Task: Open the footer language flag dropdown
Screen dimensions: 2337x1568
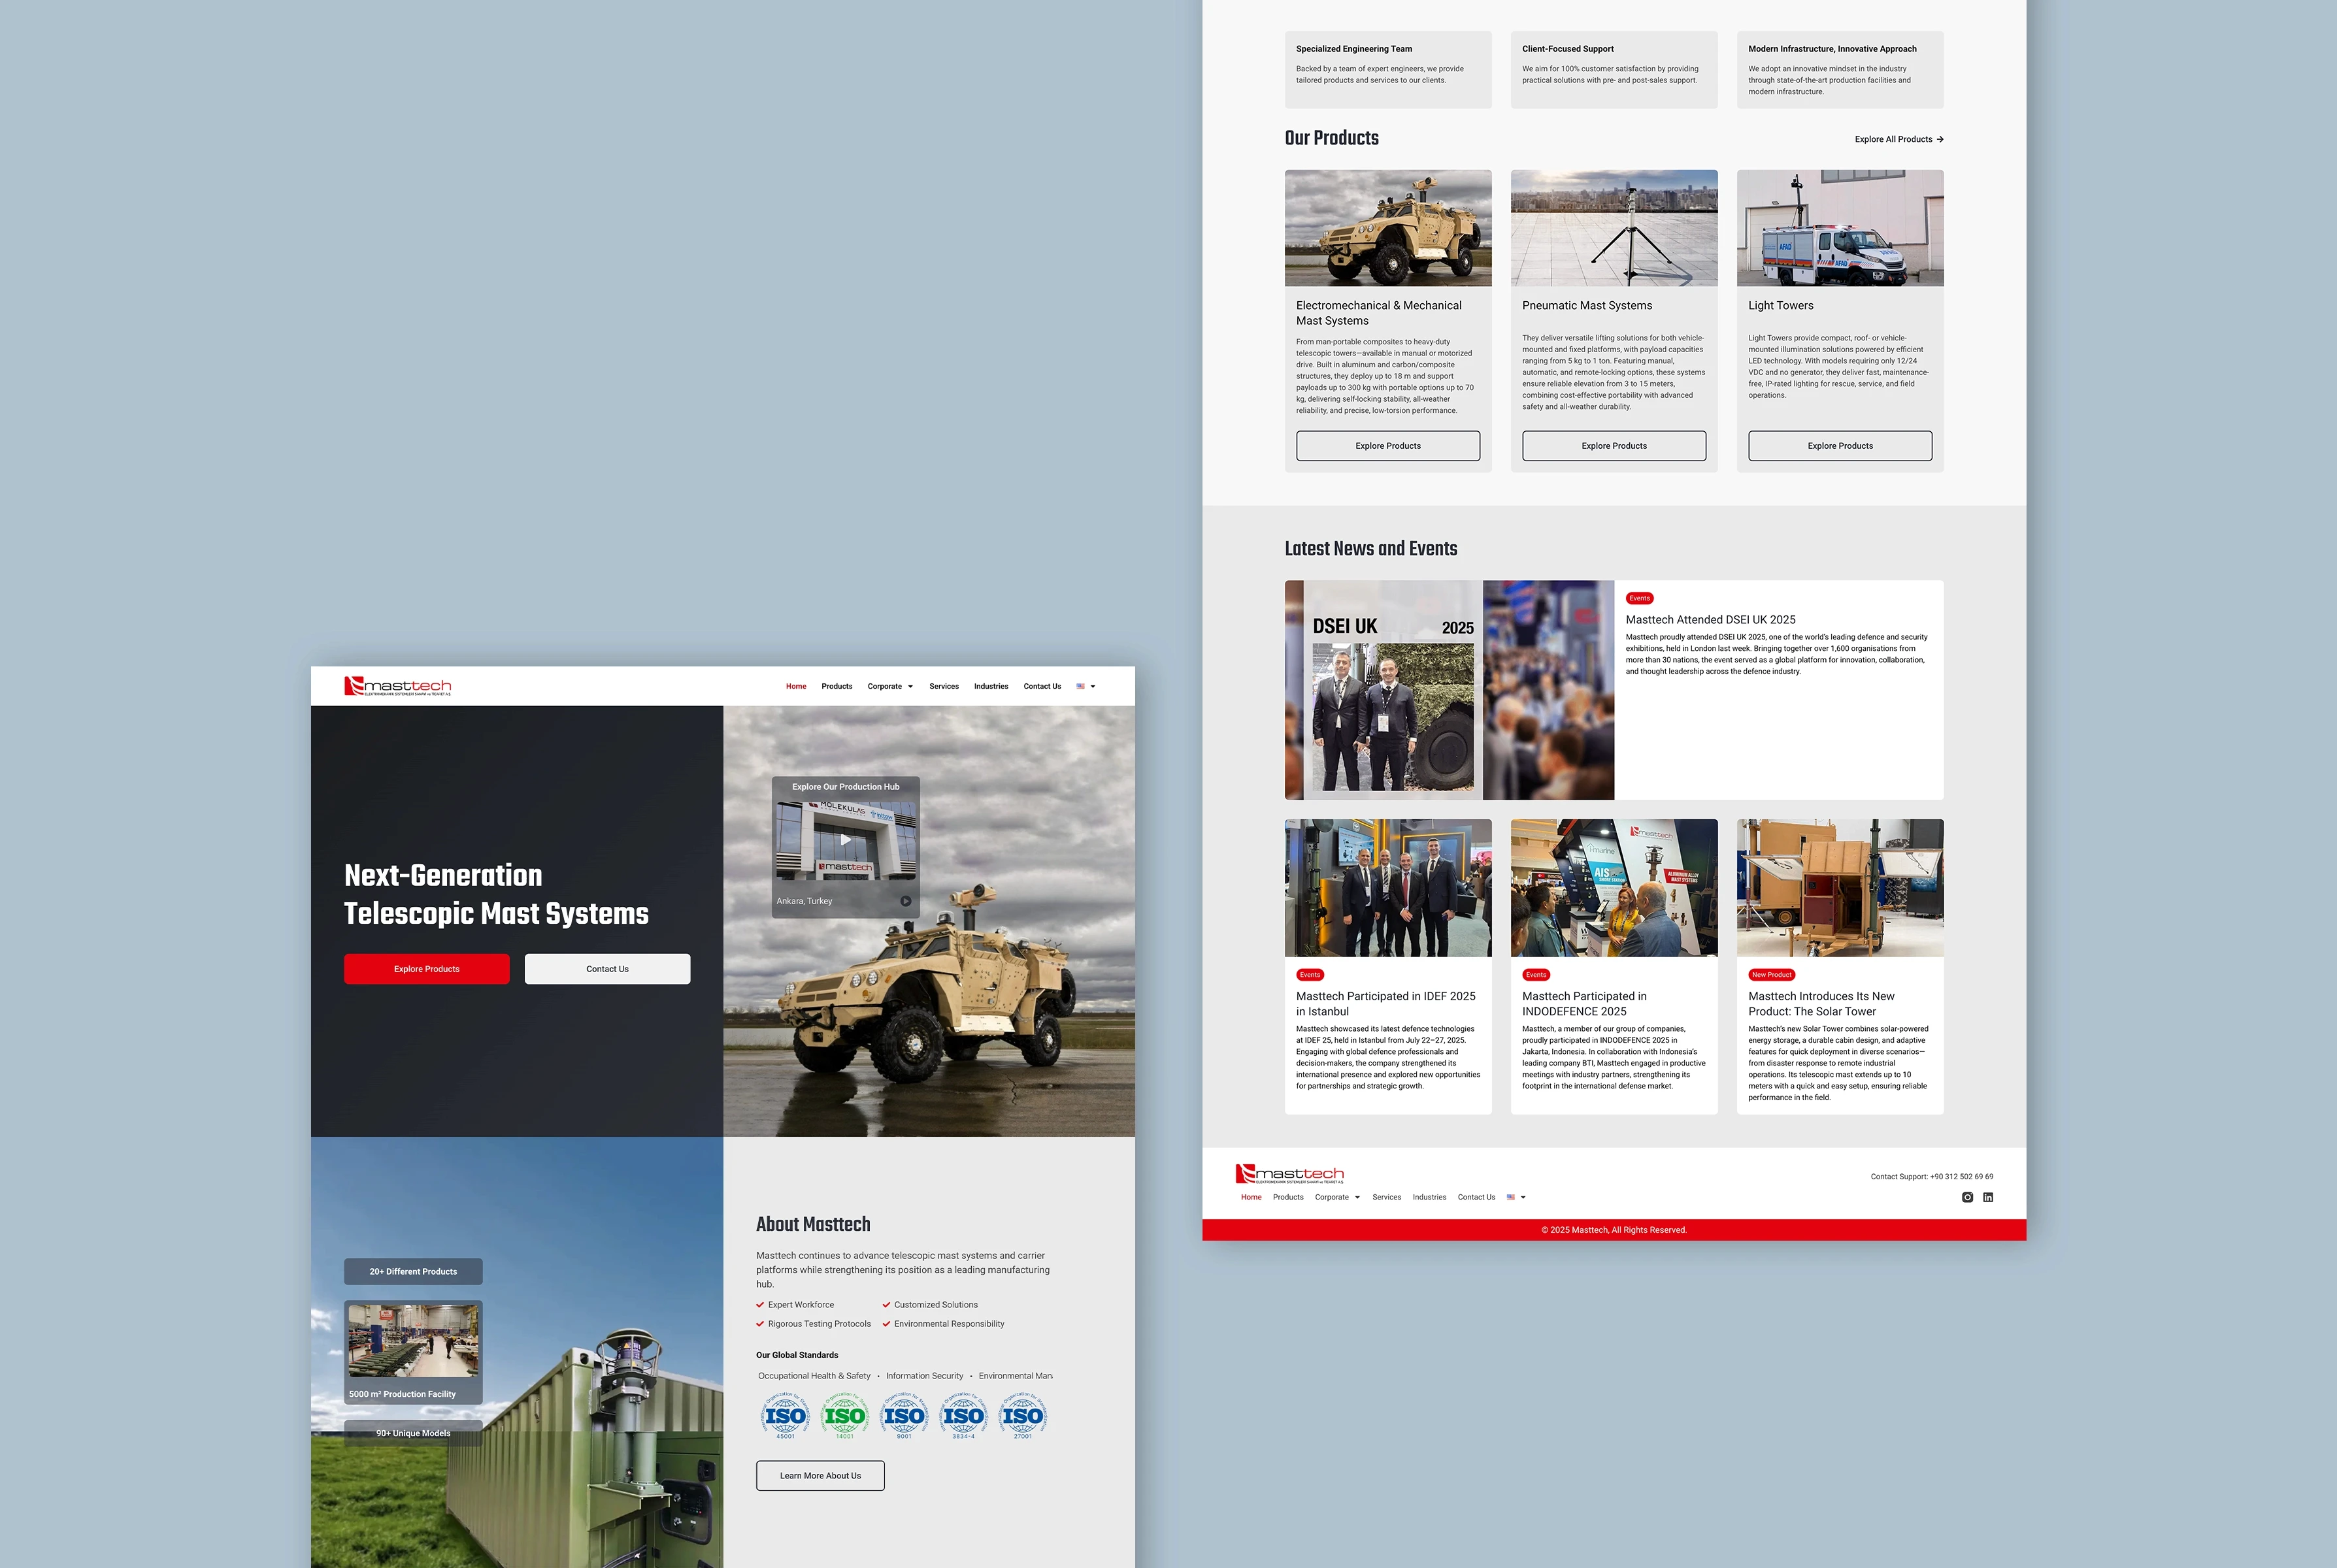Action: coord(1516,1197)
